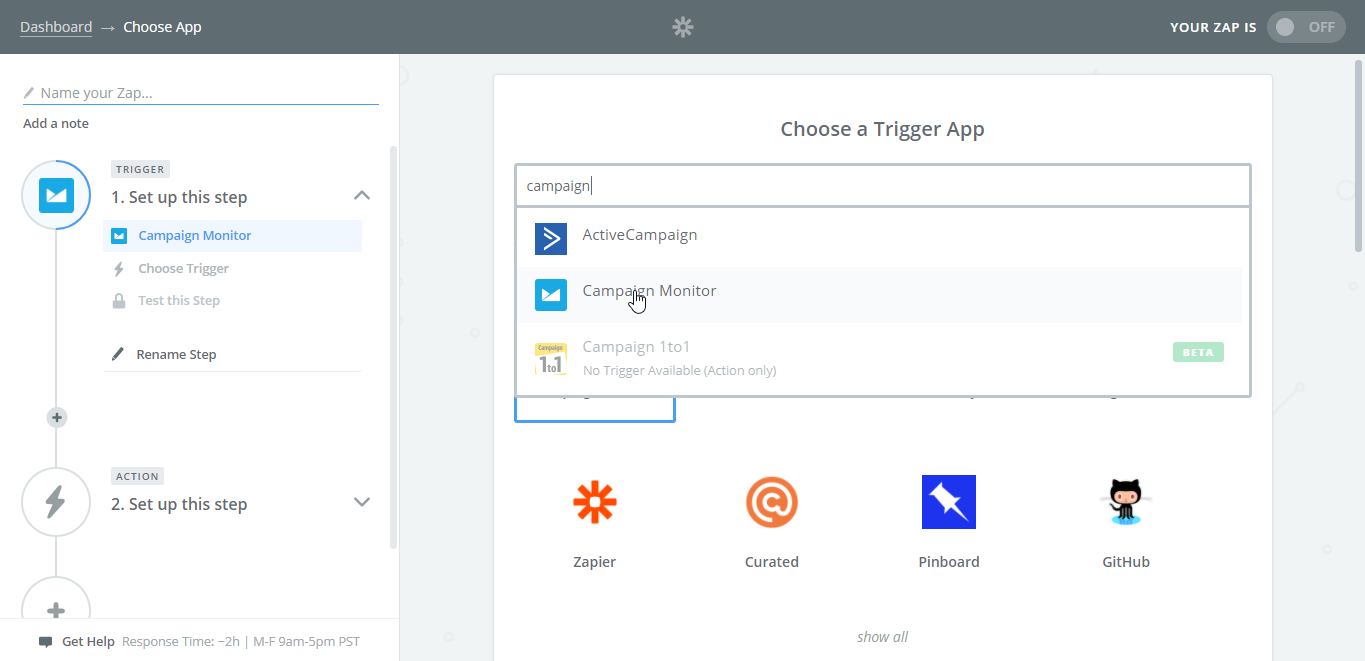Click the TRIGGER label badge
1365x661 pixels.
(140, 169)
